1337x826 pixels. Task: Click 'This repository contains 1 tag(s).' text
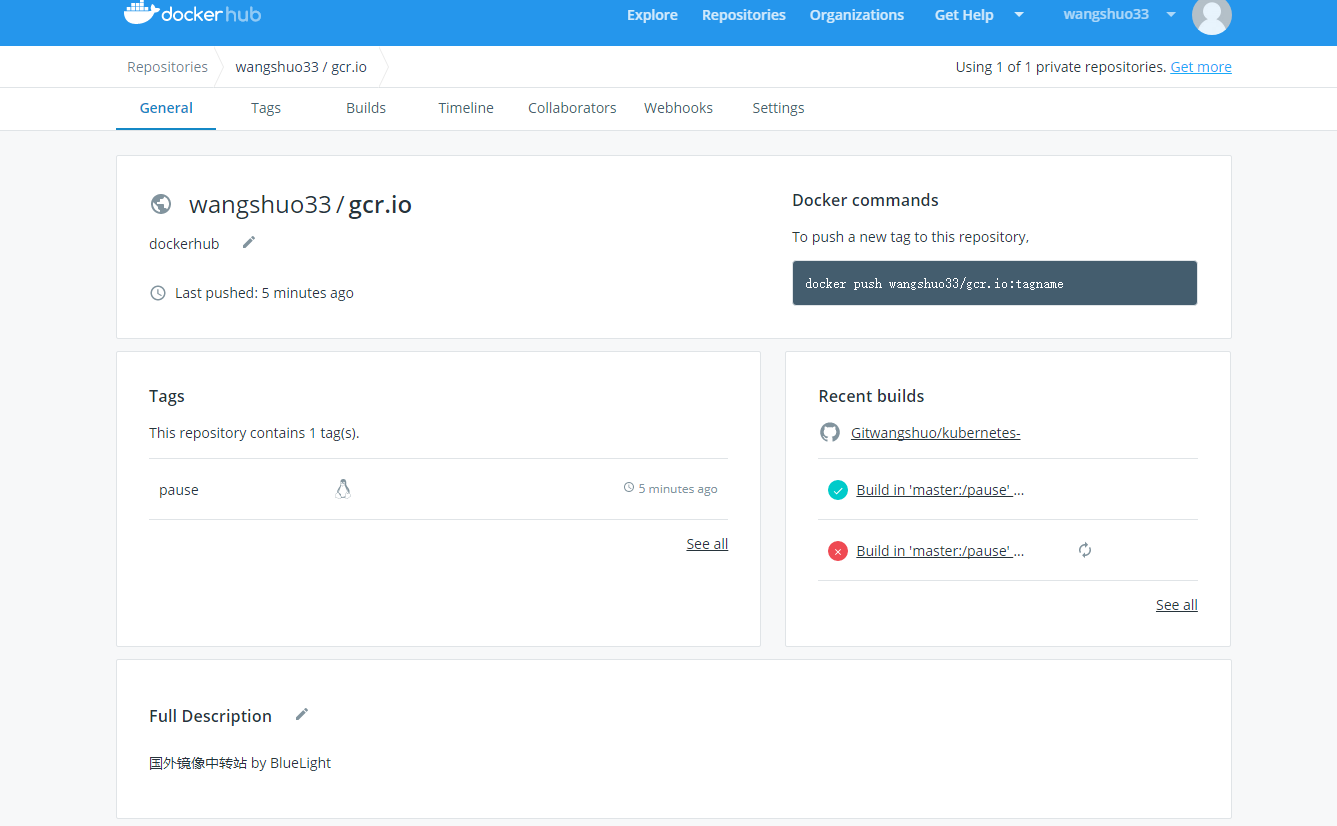(254, 433)
